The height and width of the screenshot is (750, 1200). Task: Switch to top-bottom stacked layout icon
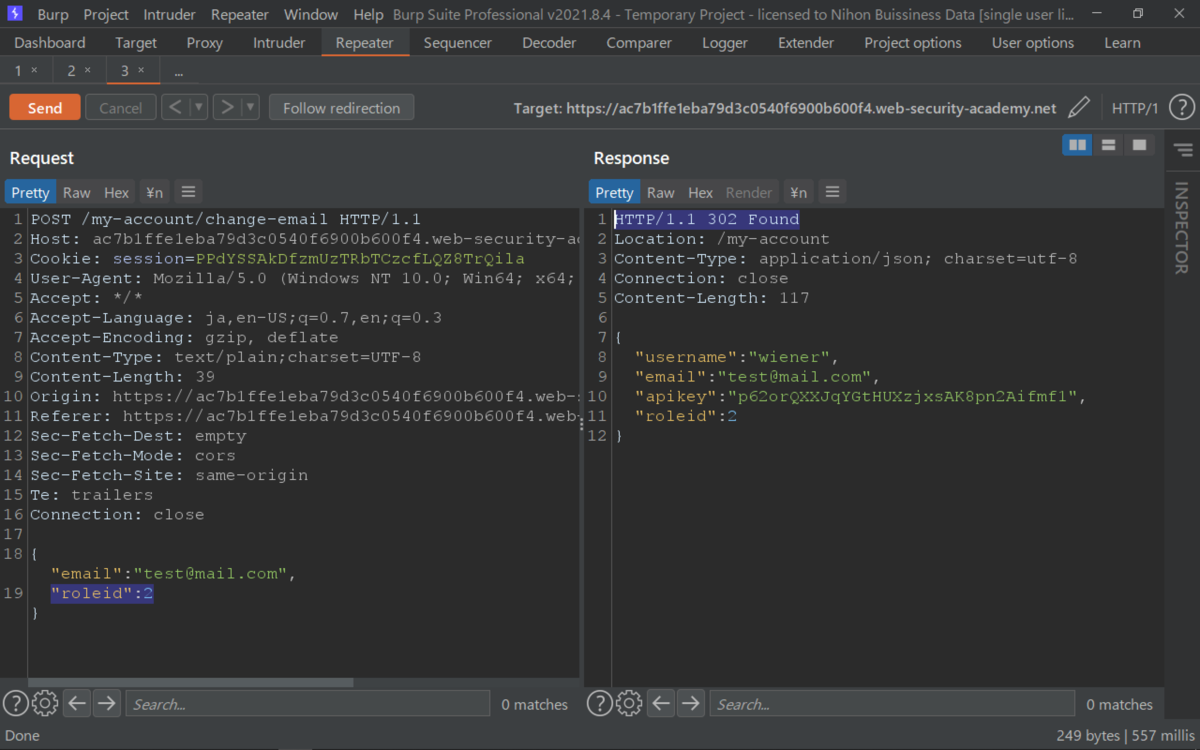(1108, 145)
